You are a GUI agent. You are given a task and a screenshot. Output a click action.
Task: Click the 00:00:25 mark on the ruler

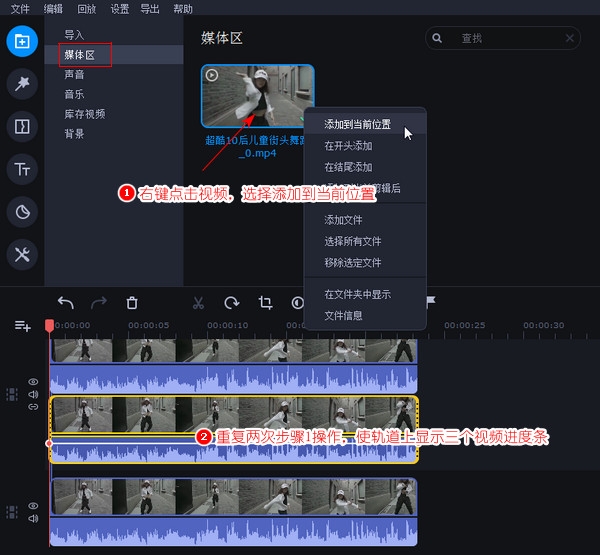pyautogui.click(x=465, y=325)
